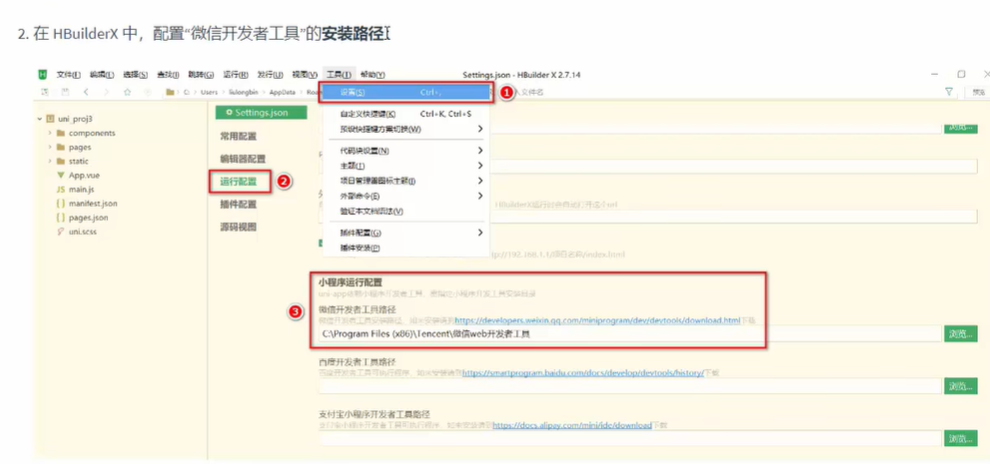The width and height of the screenshot is (990, 464).
Task: Click the braces icon beside pages.json
Action: (x=61, y=217)
